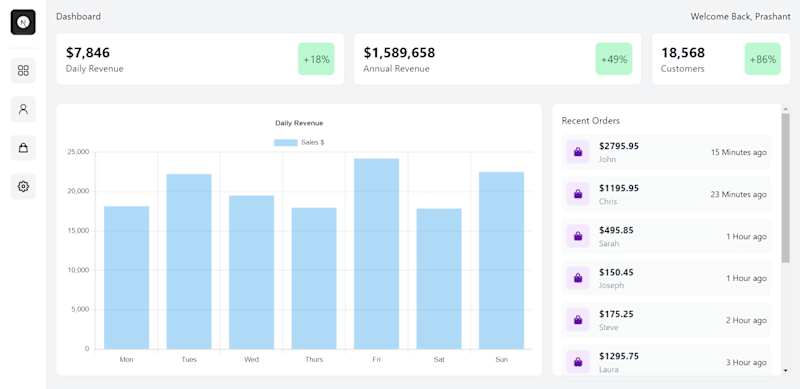Click the Daily Revenue chart title
Image resolution: width=800 pixels, height=389 pixels.
click(x=299, y=123)
